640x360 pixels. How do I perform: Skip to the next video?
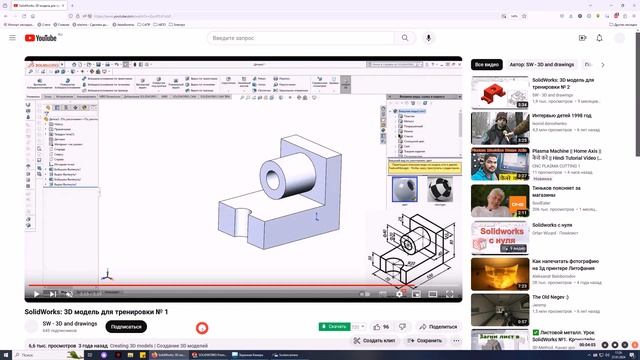pos(53,294)
